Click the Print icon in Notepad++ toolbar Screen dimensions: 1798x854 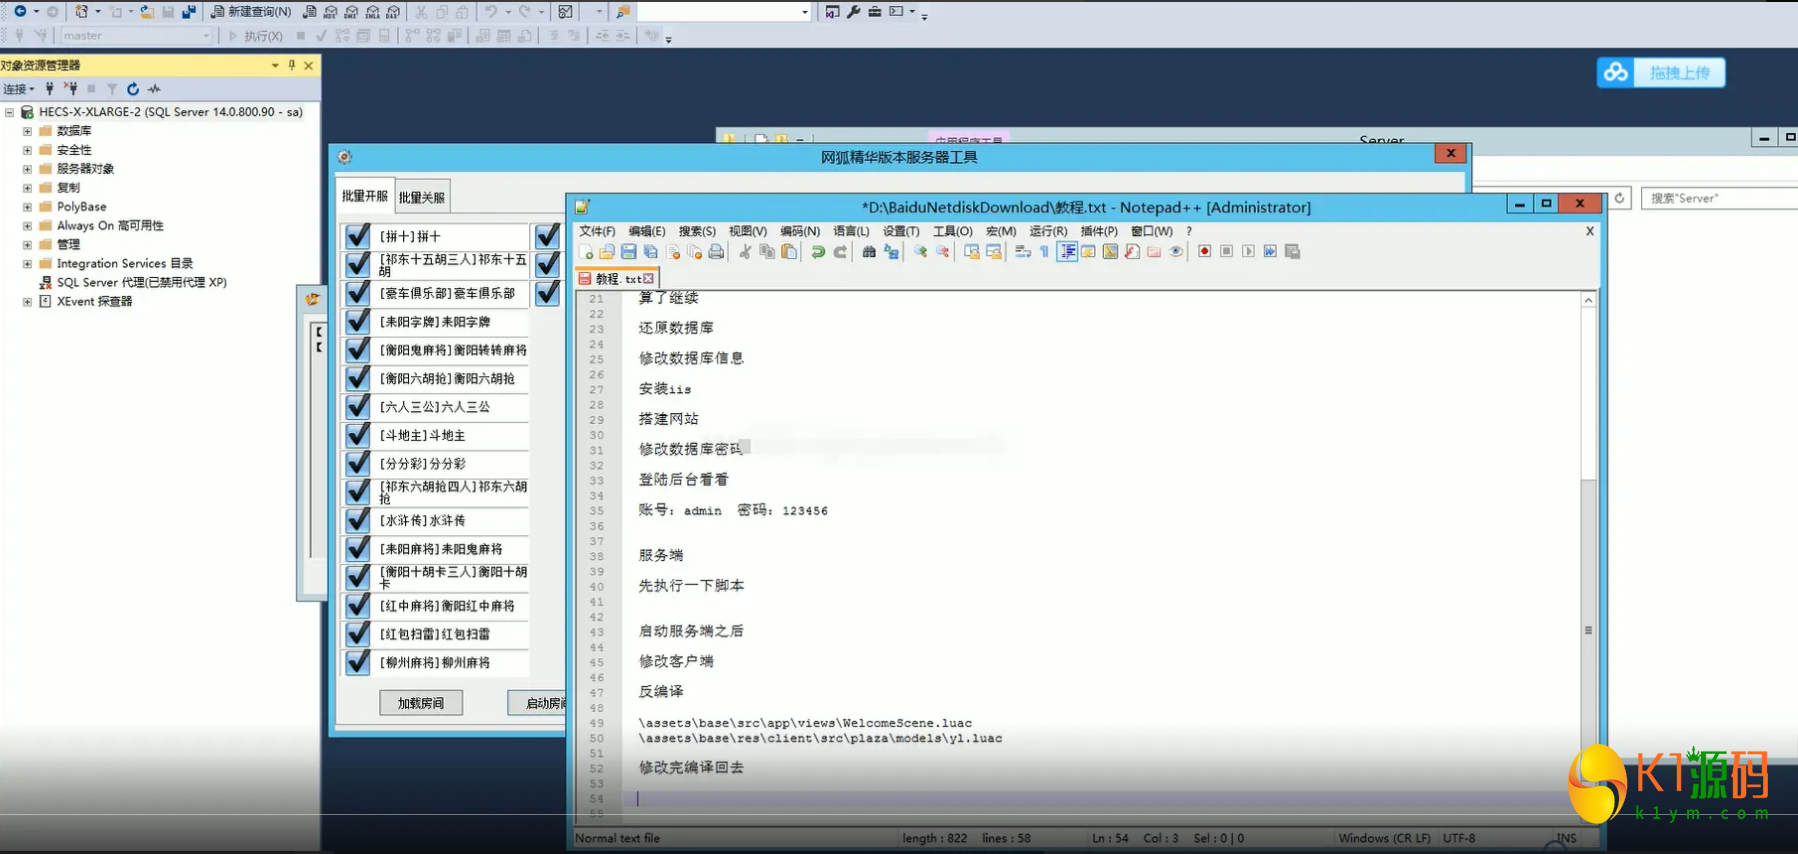[x=716, y=252]
